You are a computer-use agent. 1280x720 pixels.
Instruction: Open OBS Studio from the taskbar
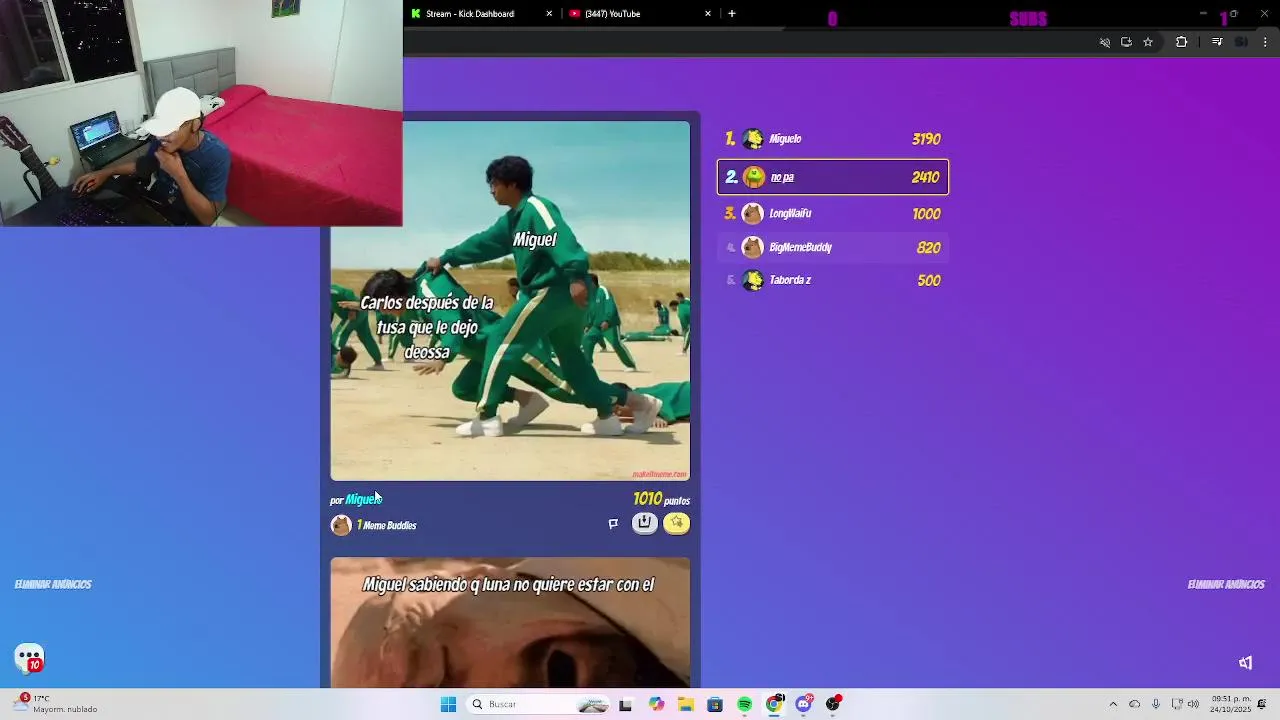pyautogui.click(x=833, y=704)
